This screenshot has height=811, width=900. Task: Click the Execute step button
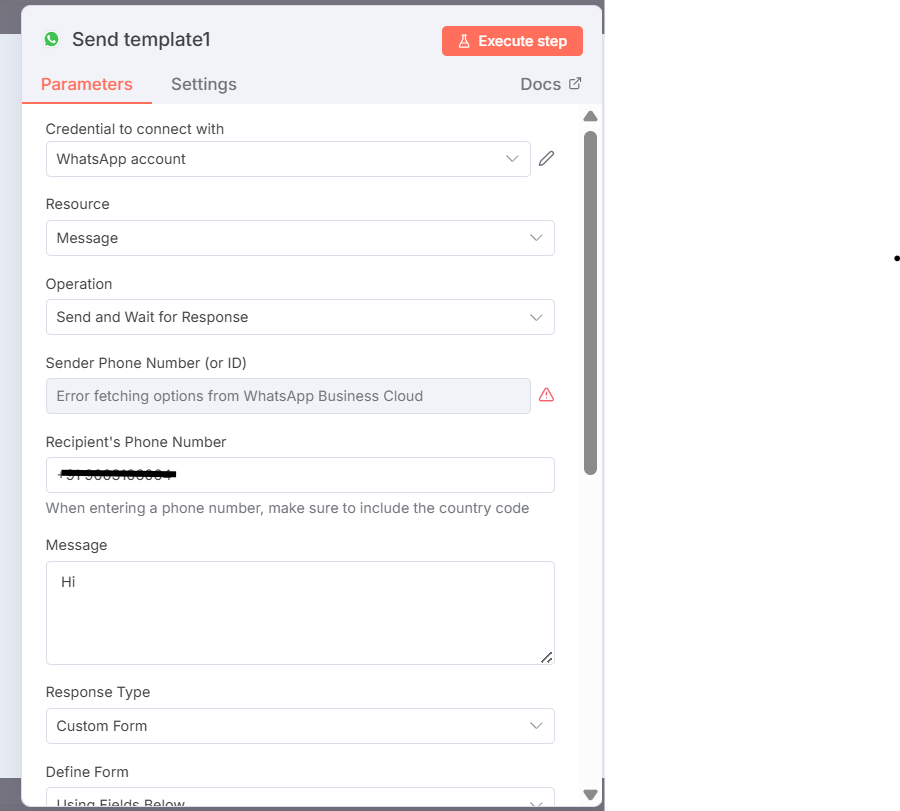pos(512,41)
